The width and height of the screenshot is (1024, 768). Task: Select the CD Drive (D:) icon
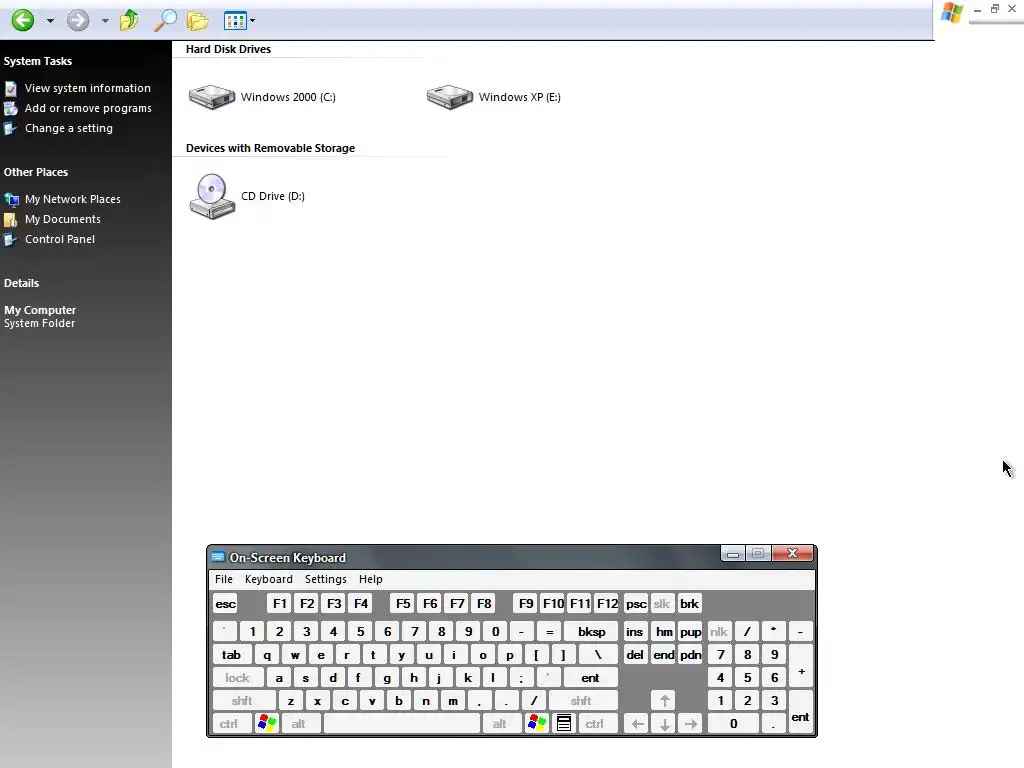click(x=212, y=197)
